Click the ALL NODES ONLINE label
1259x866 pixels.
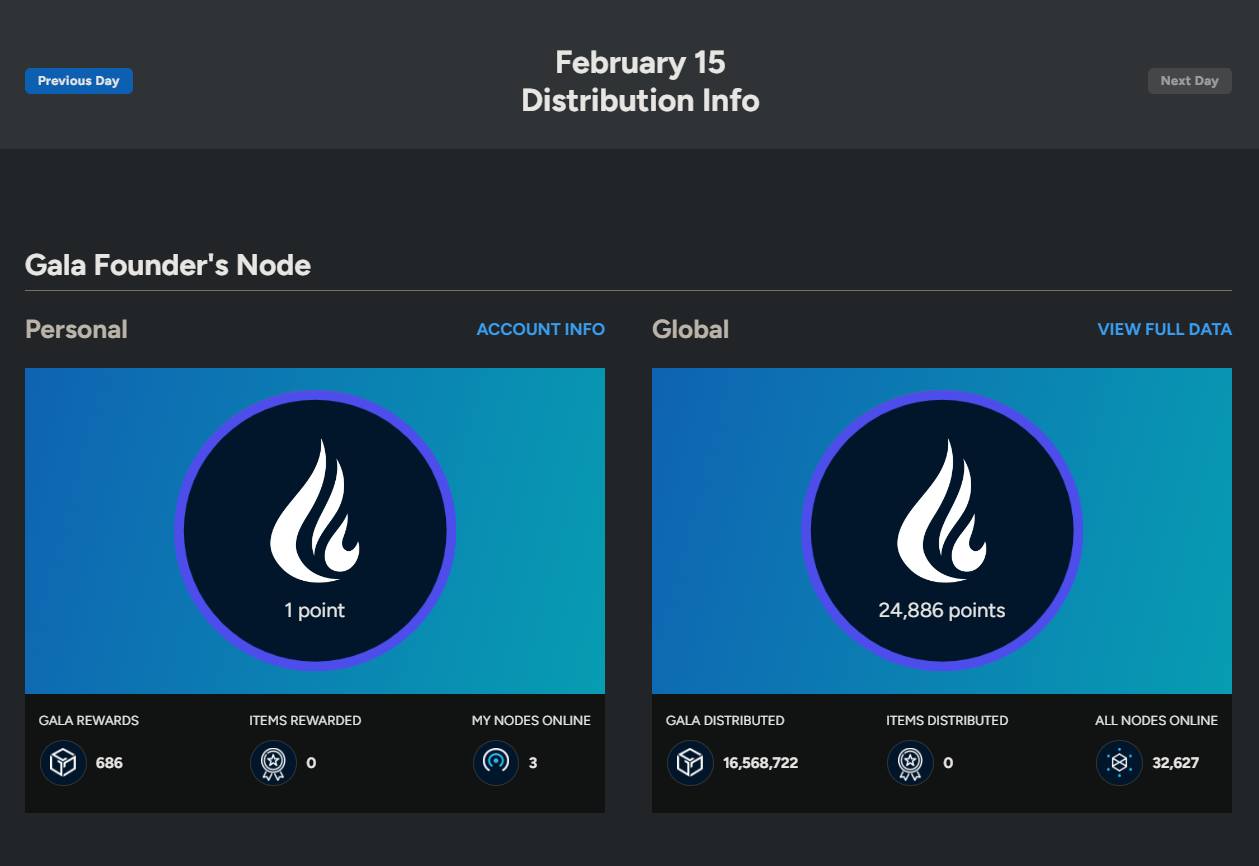point(1156,720)
